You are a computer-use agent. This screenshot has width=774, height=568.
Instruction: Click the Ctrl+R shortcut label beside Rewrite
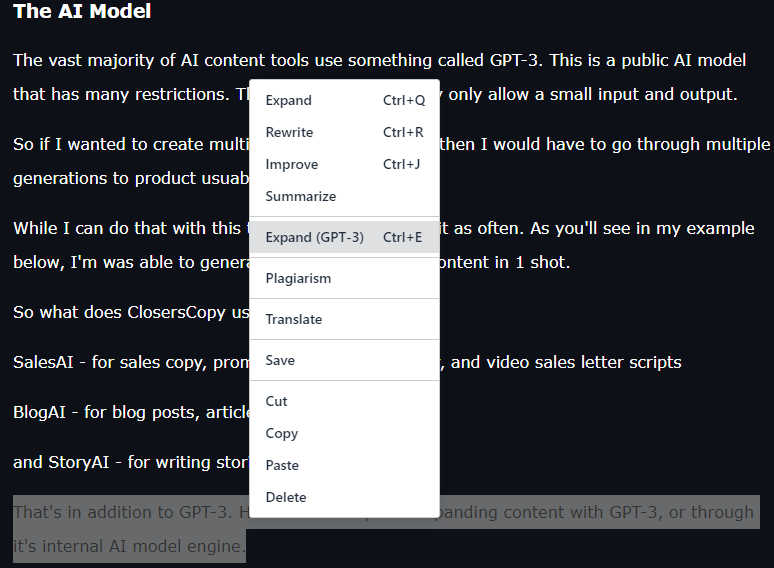(x=403, y=132)
